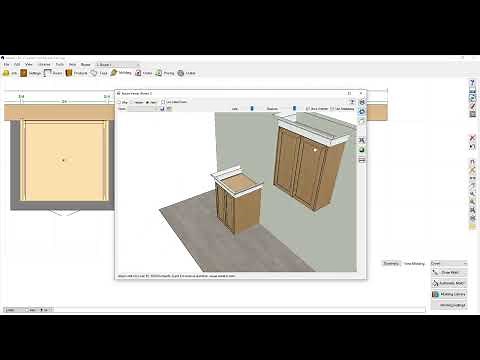Select the Molding toolbar icon
Viewport: 480px width, 360px height.
point(114,73)
